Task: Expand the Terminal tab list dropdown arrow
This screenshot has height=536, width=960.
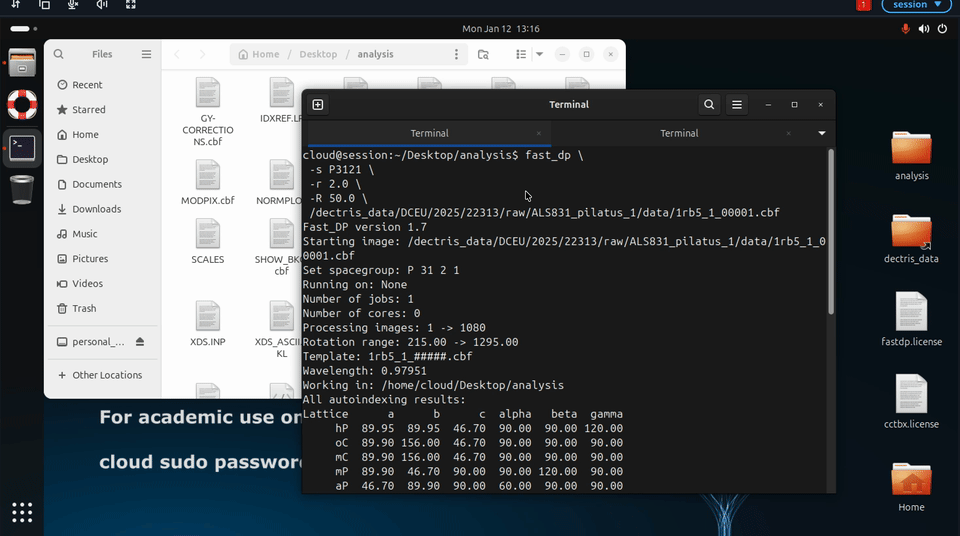Action: (822, 133)
